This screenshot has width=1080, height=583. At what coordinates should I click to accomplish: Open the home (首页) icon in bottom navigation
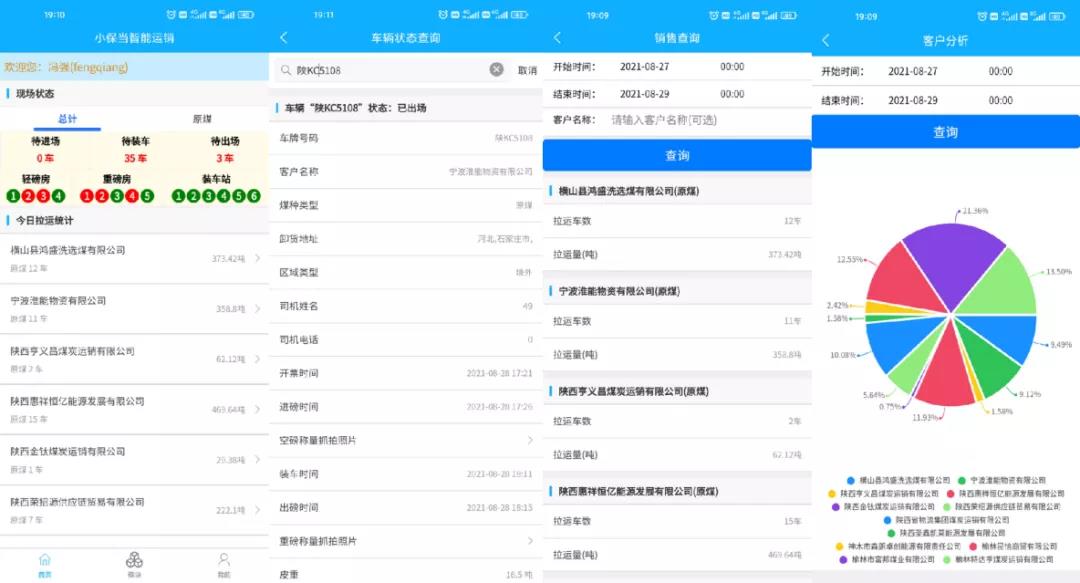(x=44, y=563)
